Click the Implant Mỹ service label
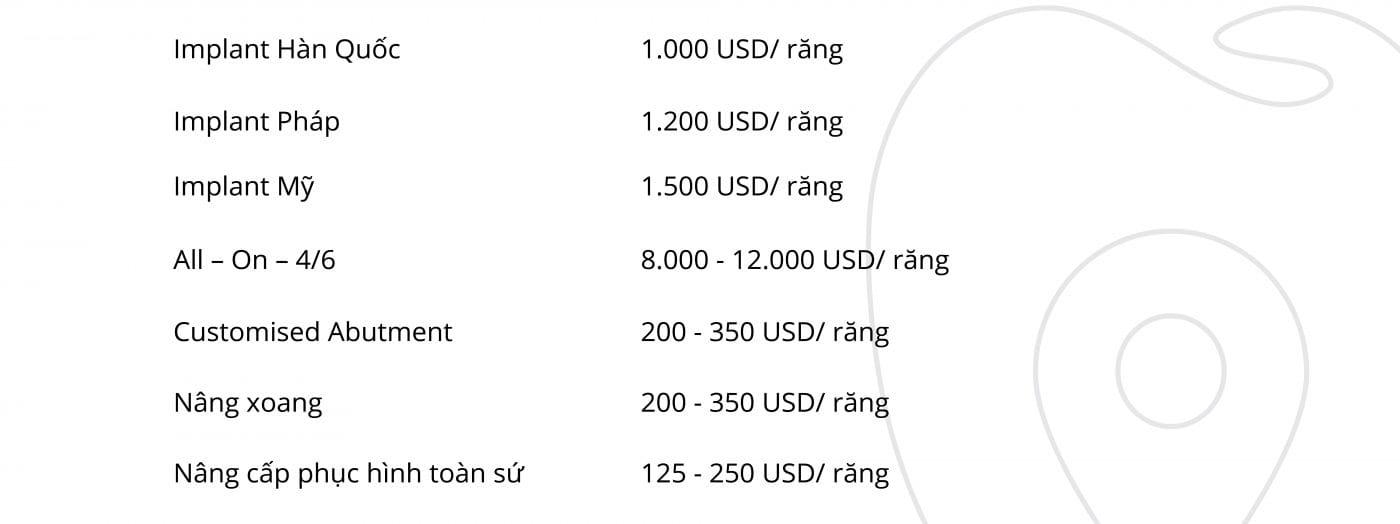 [x=244, y=187]
